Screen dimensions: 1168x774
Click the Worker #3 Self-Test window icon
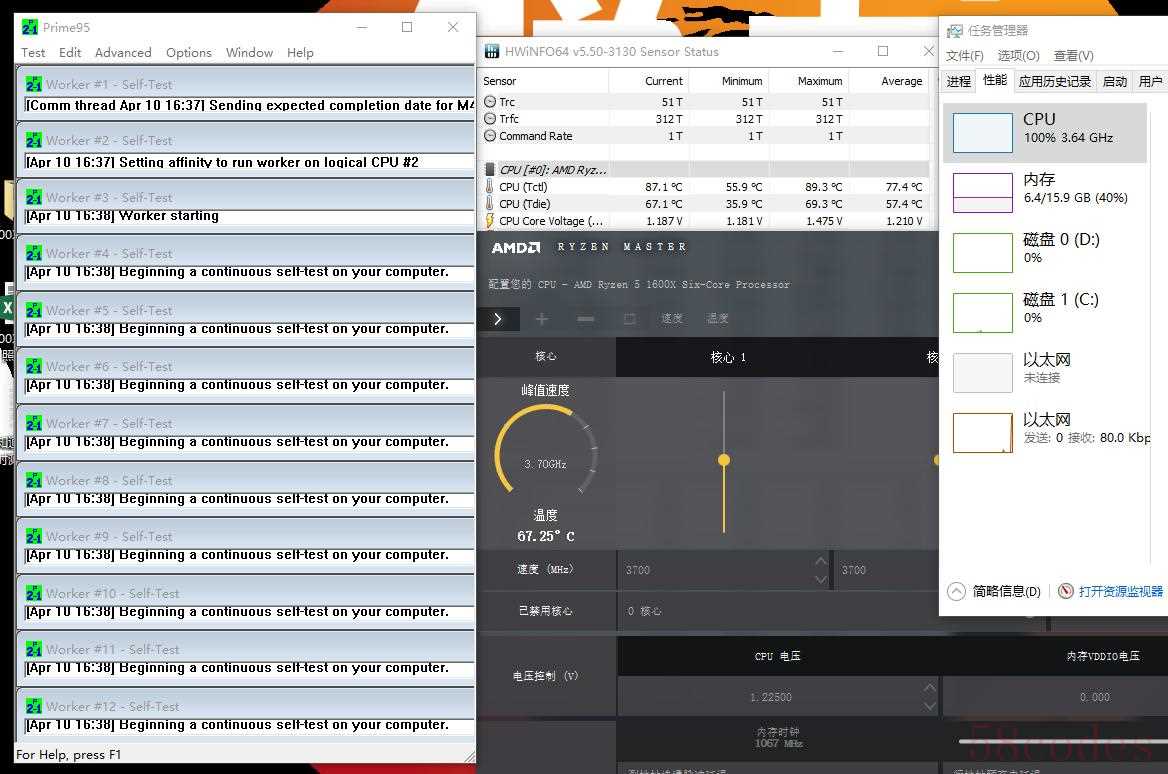pyautogui.click(x=34, y=197)
